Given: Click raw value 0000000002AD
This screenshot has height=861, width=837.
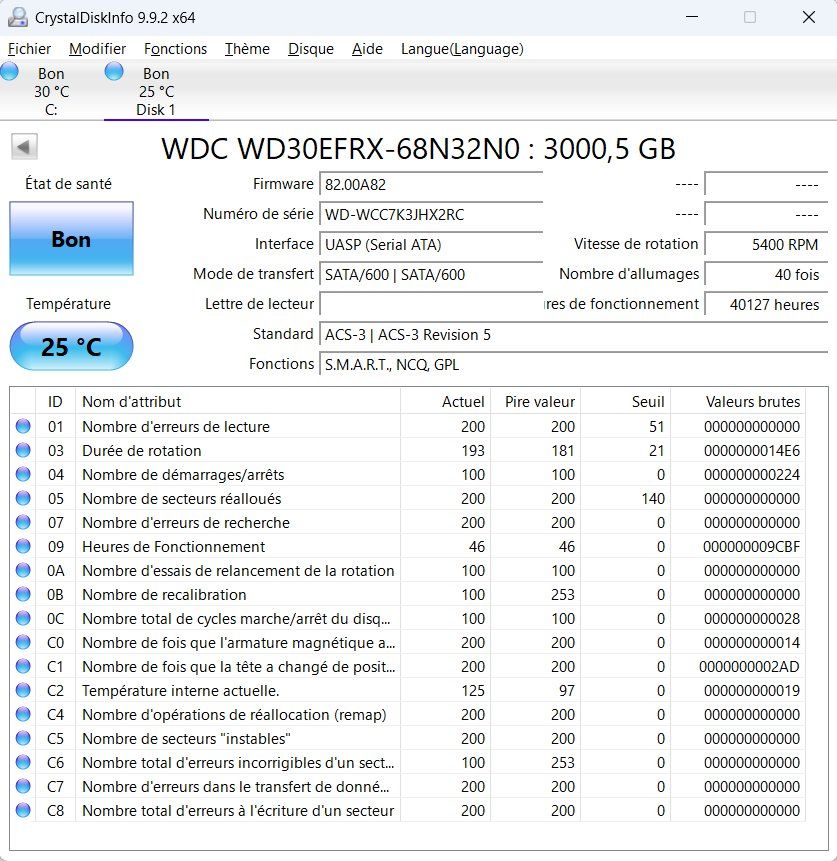Looking at the screenshot, I should pyautogui.click(x=749, y=667).
